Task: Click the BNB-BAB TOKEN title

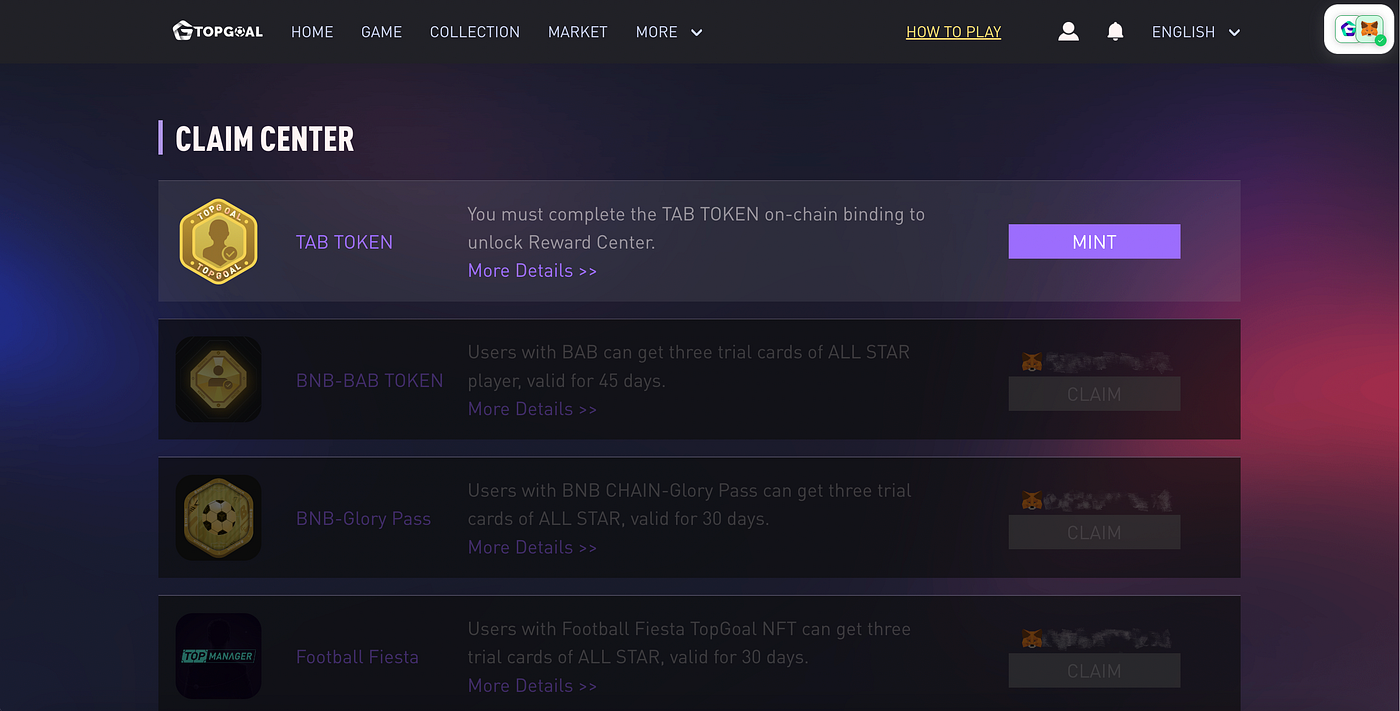Action: click(x=369, y=380)
